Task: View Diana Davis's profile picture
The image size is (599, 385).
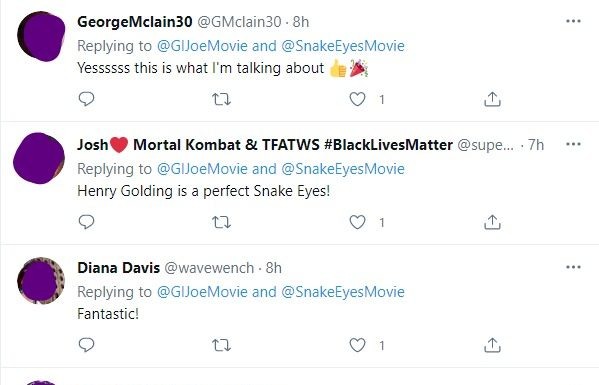Action: [x=41, y=281]
